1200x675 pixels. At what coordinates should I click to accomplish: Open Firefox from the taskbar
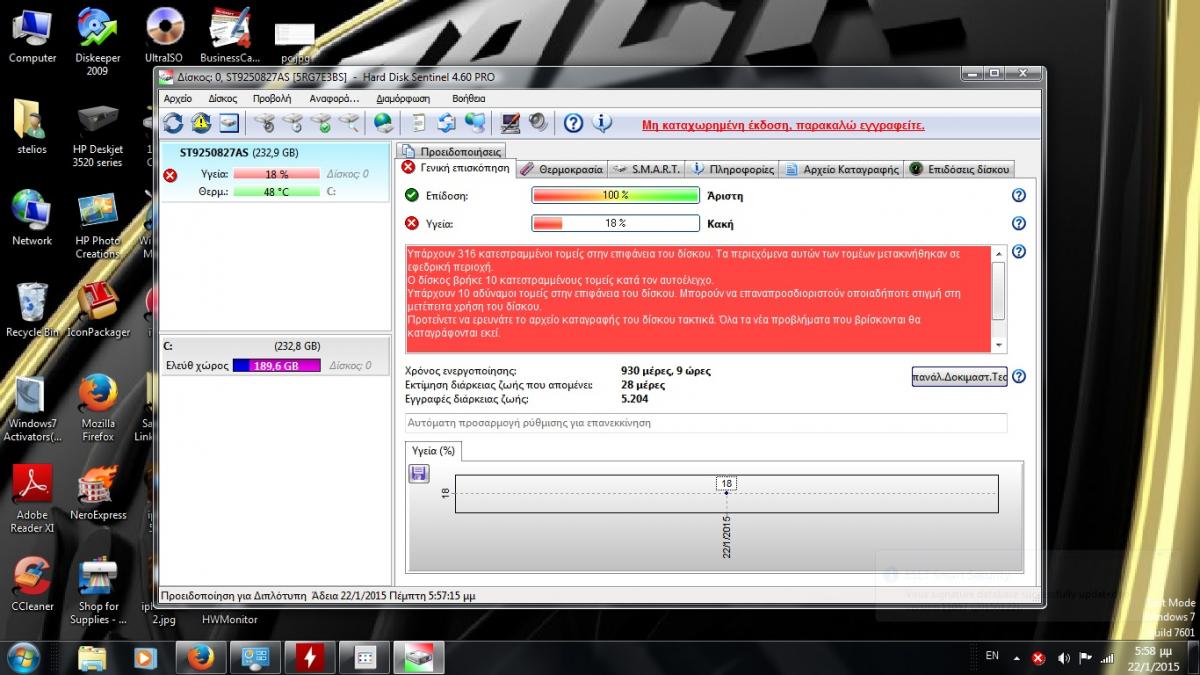click(199, 658)
